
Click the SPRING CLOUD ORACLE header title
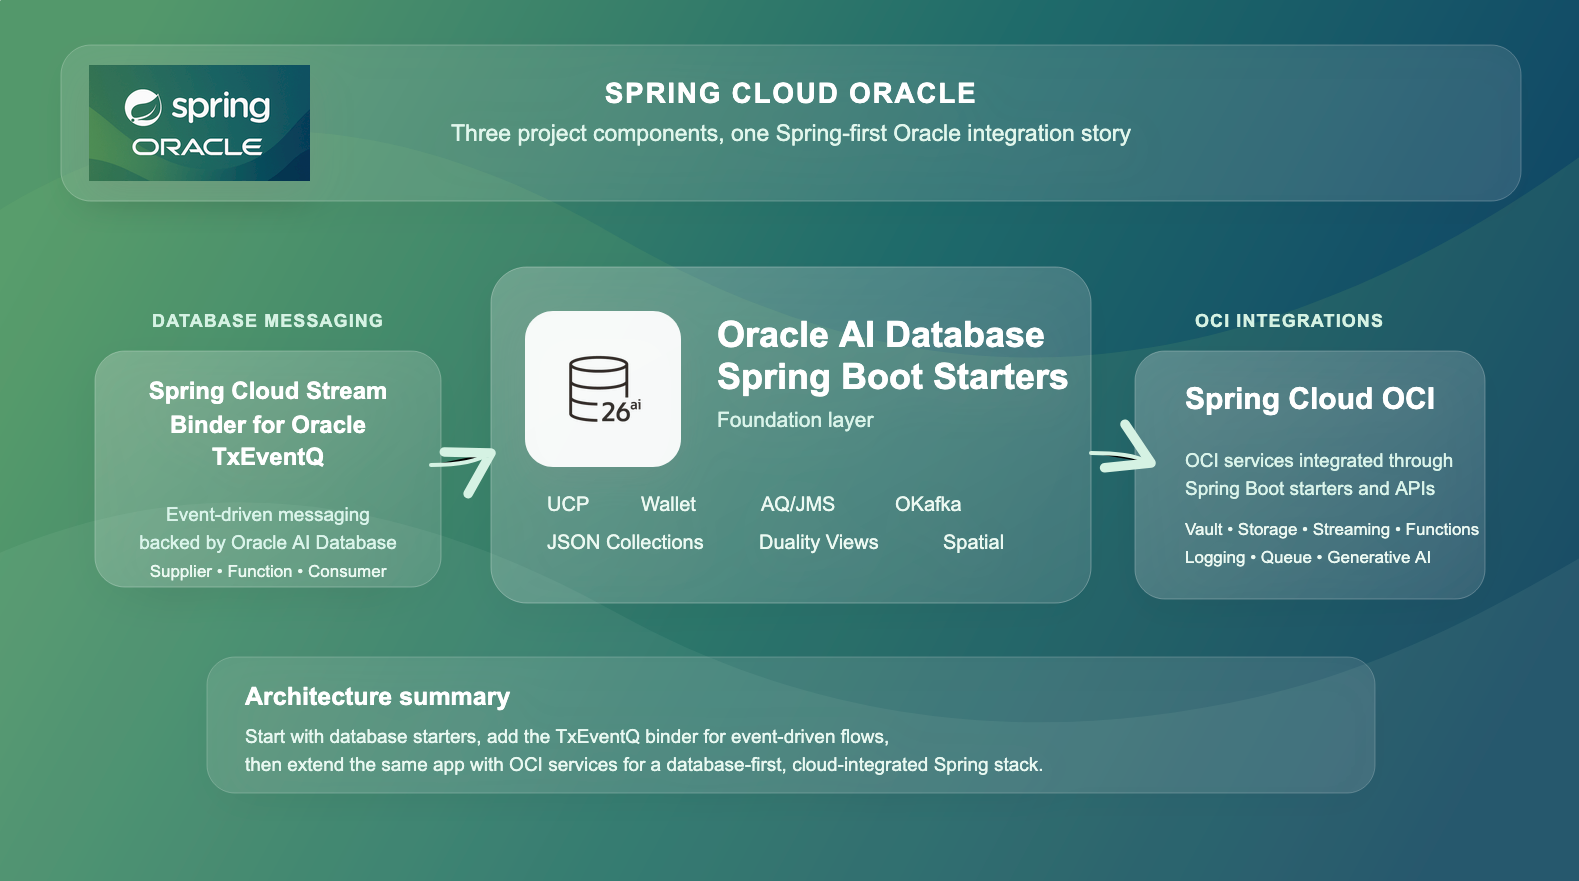point(790,93)
